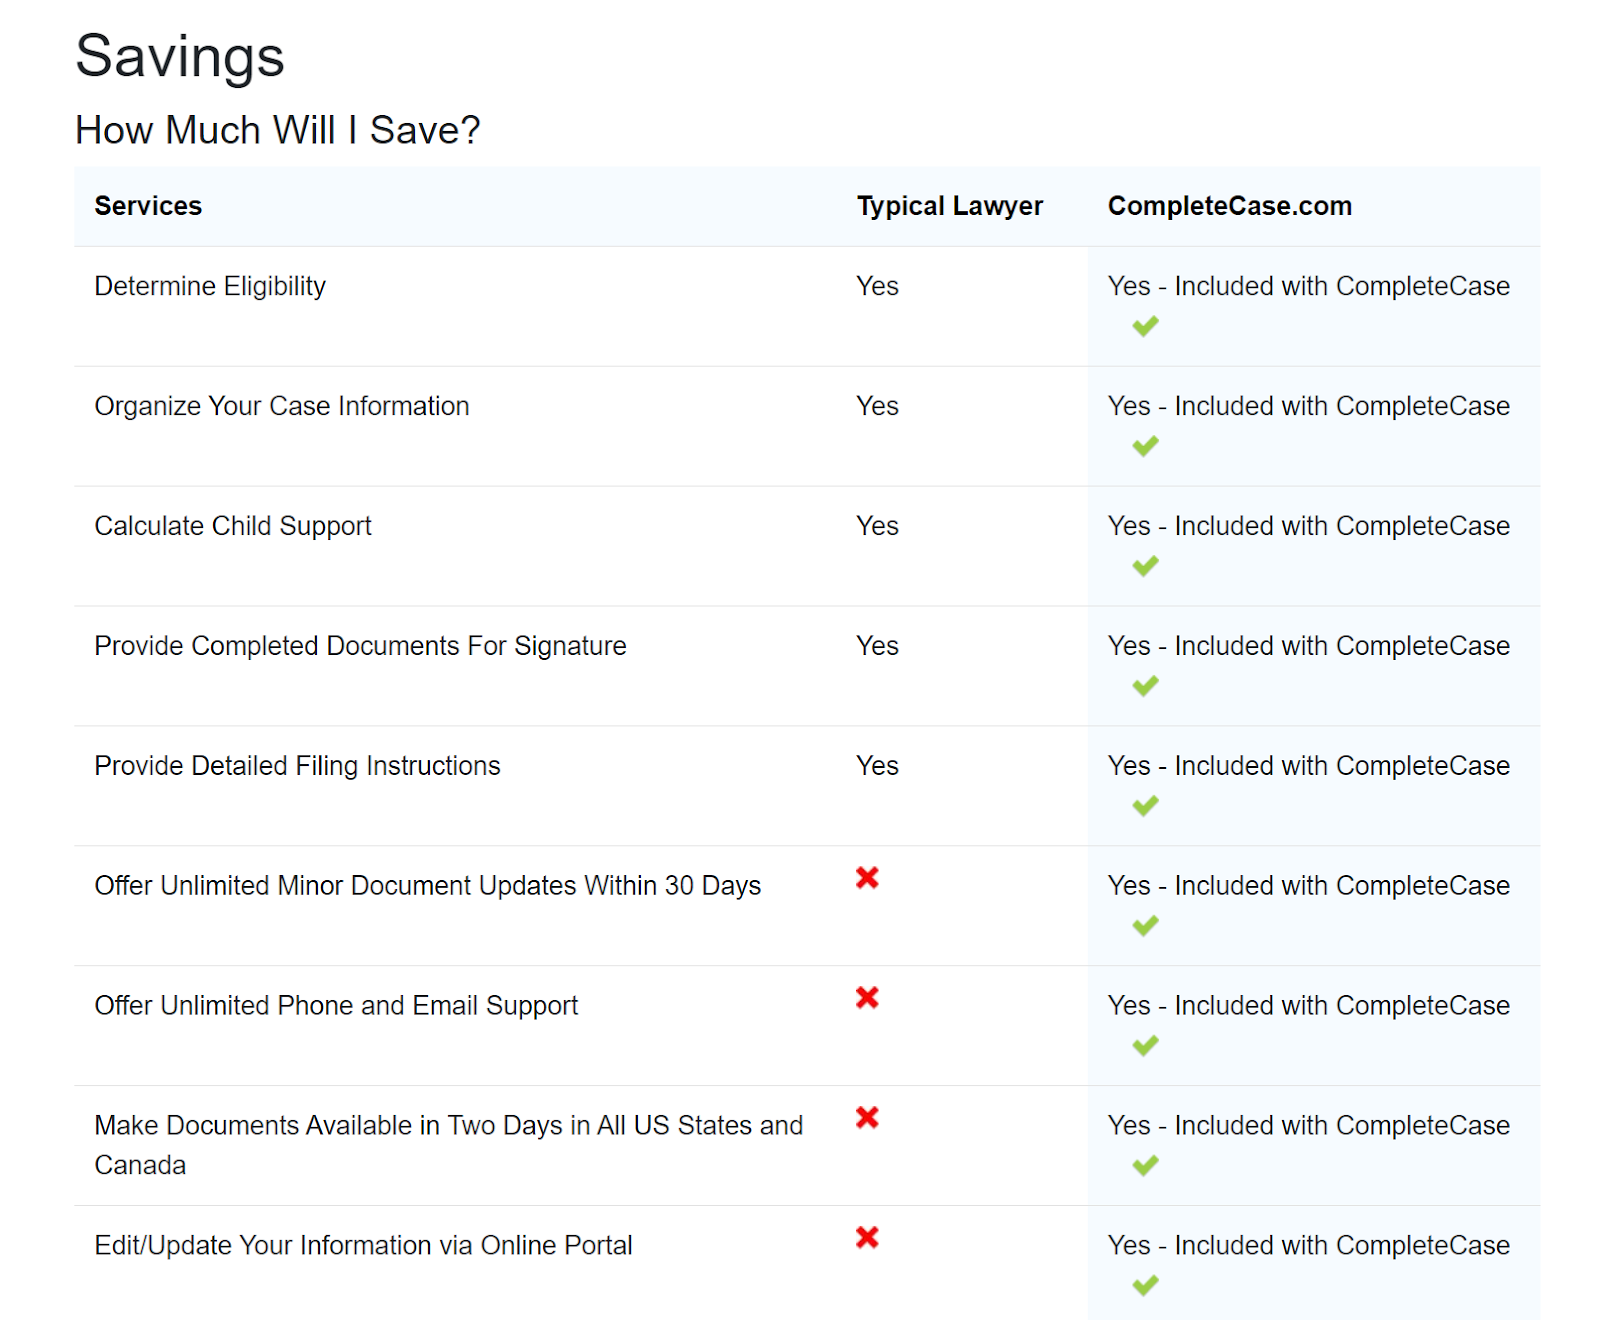Viewport: 1600px width, 1320px height.
Task: Click green checkmark in Two Days availability row
Action: [x=1145, y=1166]
